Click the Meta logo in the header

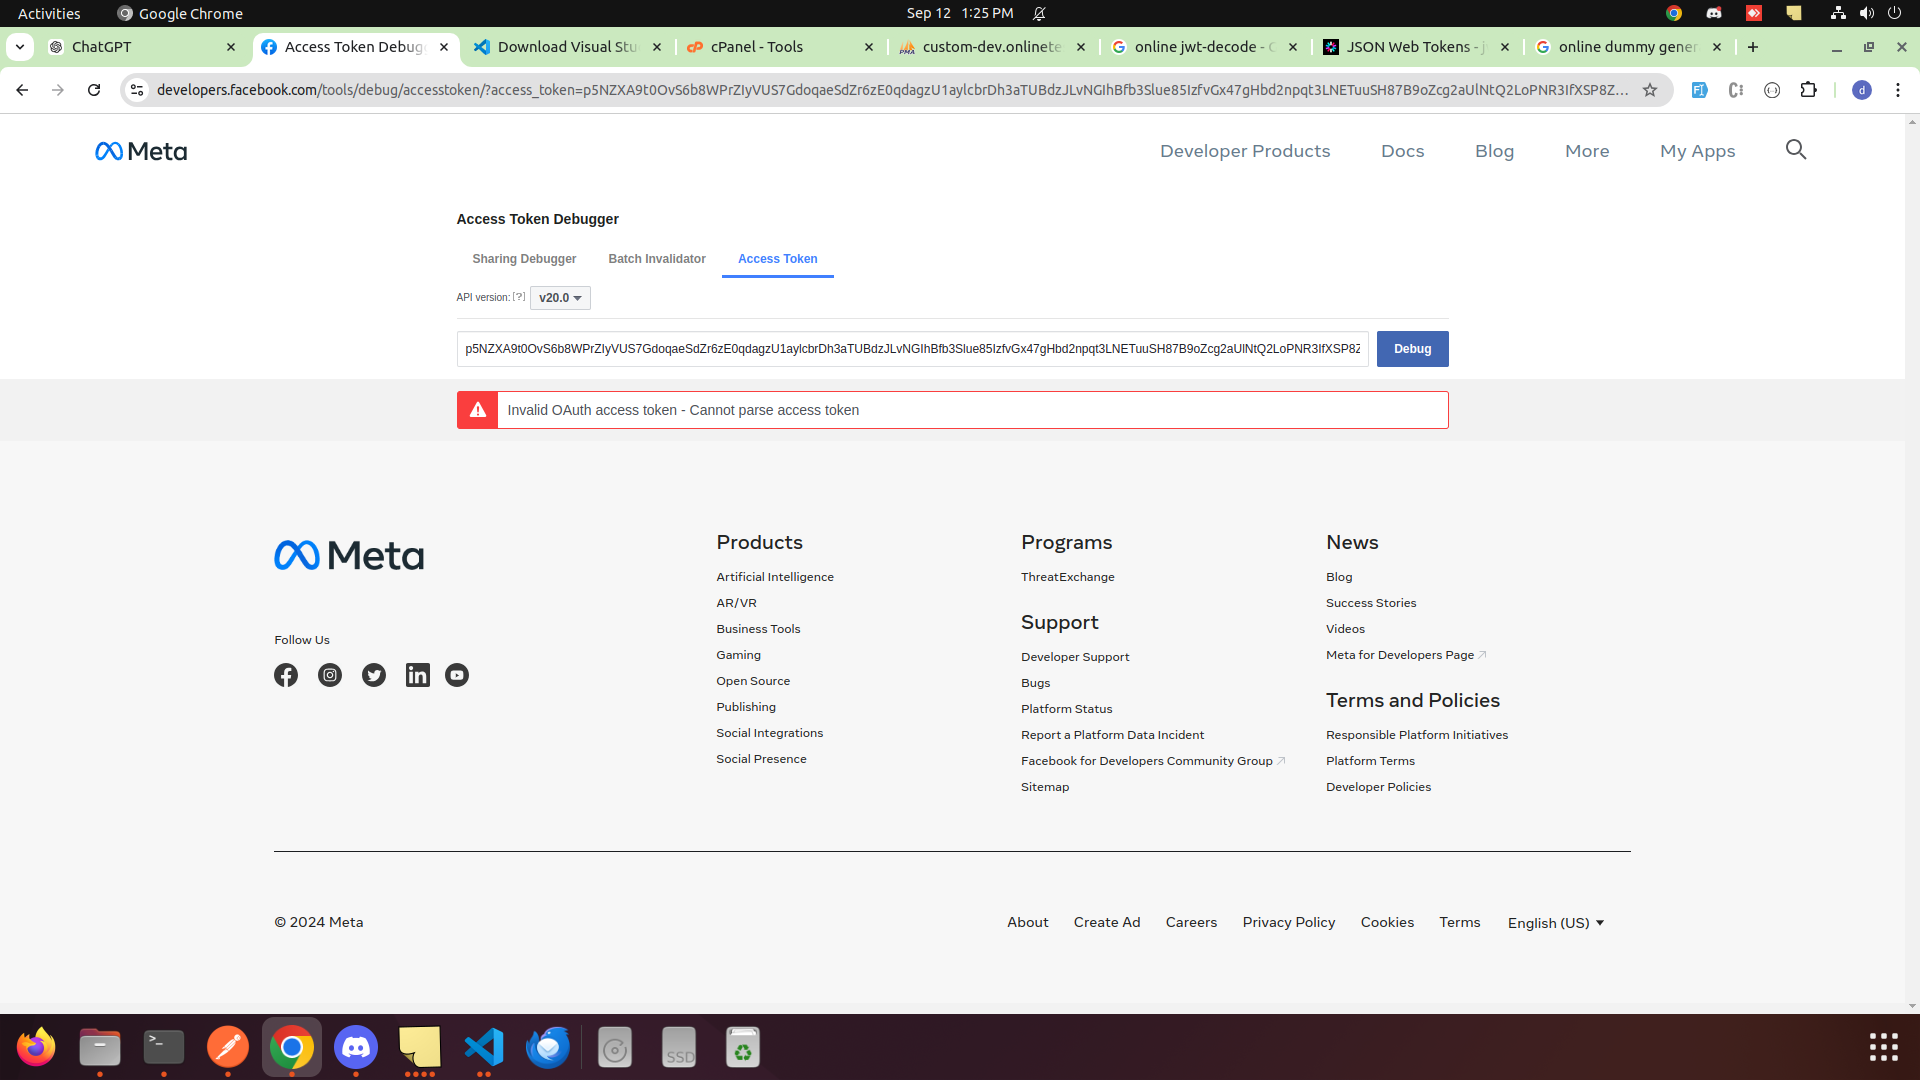[141, 151]
